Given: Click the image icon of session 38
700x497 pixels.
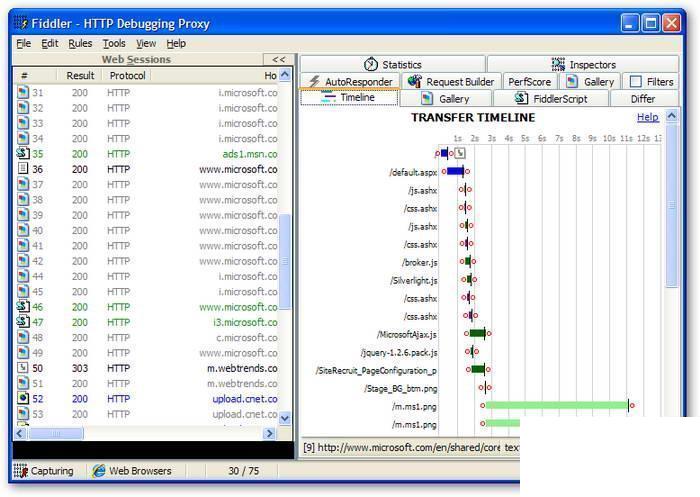Looking at the screenshot, I should tap(23, 200).
